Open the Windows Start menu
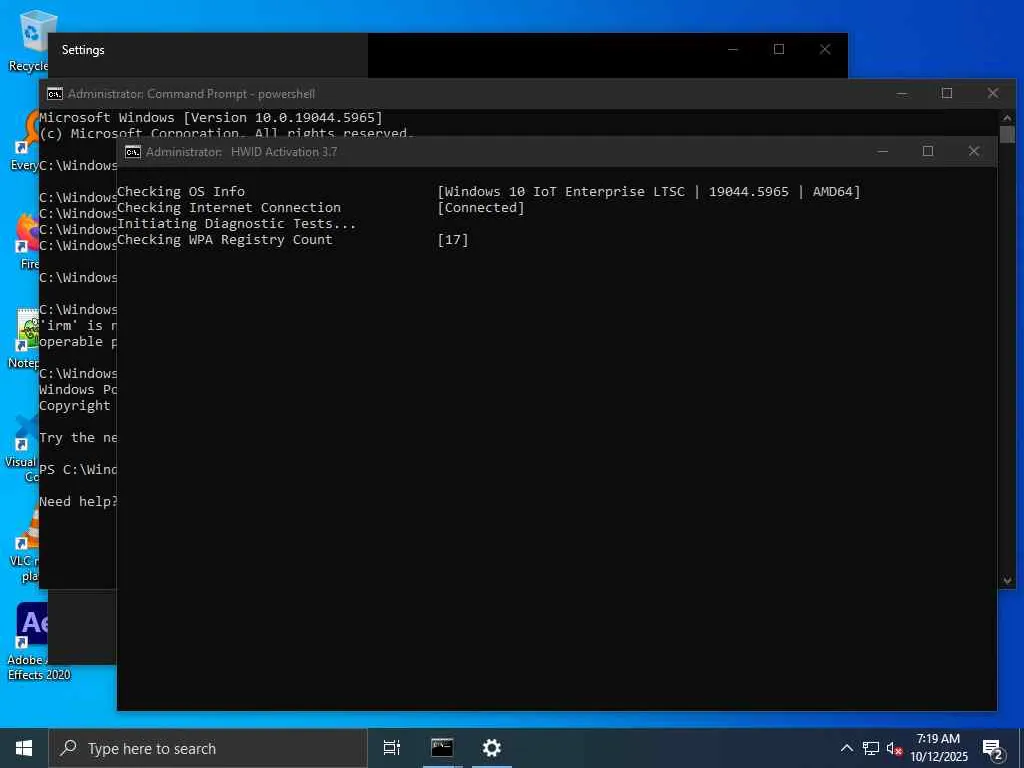 24,748
